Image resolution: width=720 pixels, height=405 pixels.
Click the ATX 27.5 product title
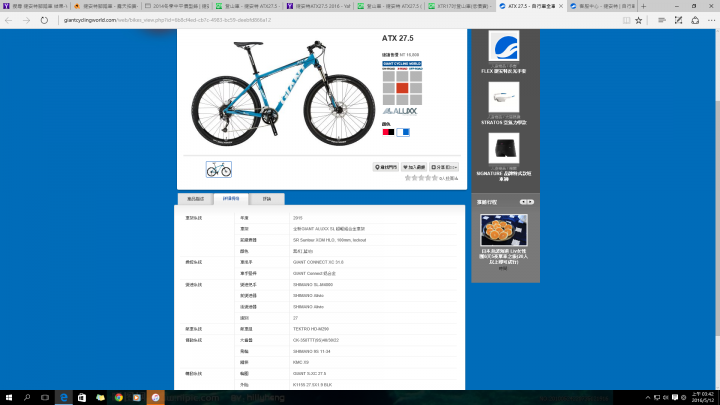tap(398, 38)
